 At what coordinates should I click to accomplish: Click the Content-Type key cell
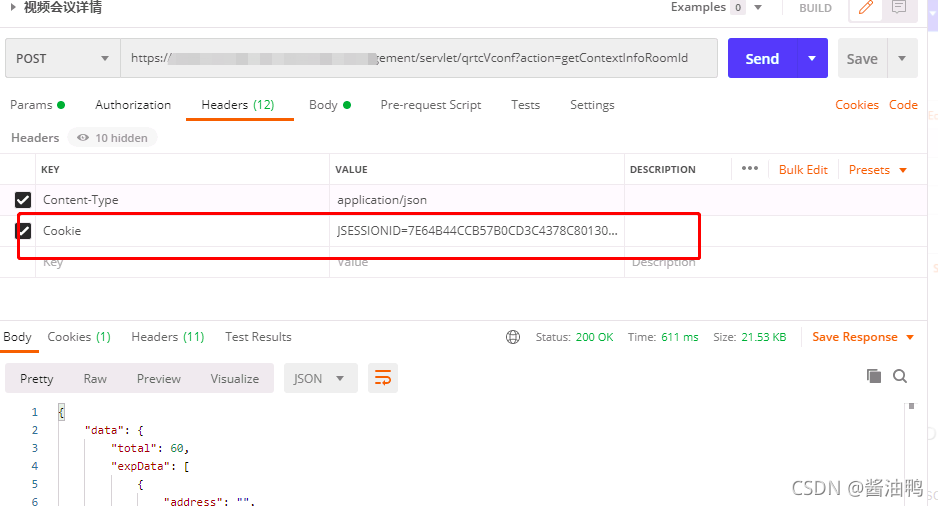click(x=182, y=200)
